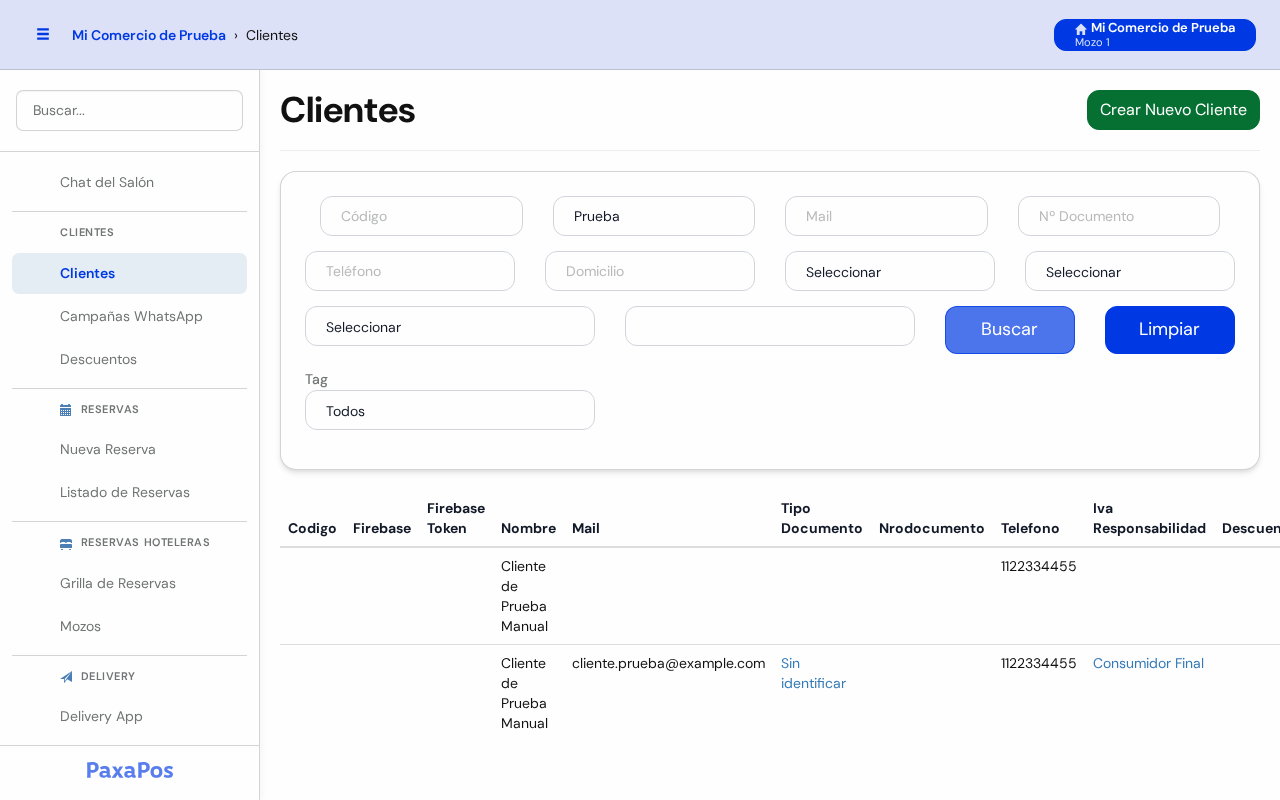This screenshot has height=800, width=1280.
Task: Click the Buscar search button
Action: (1010, 330)
